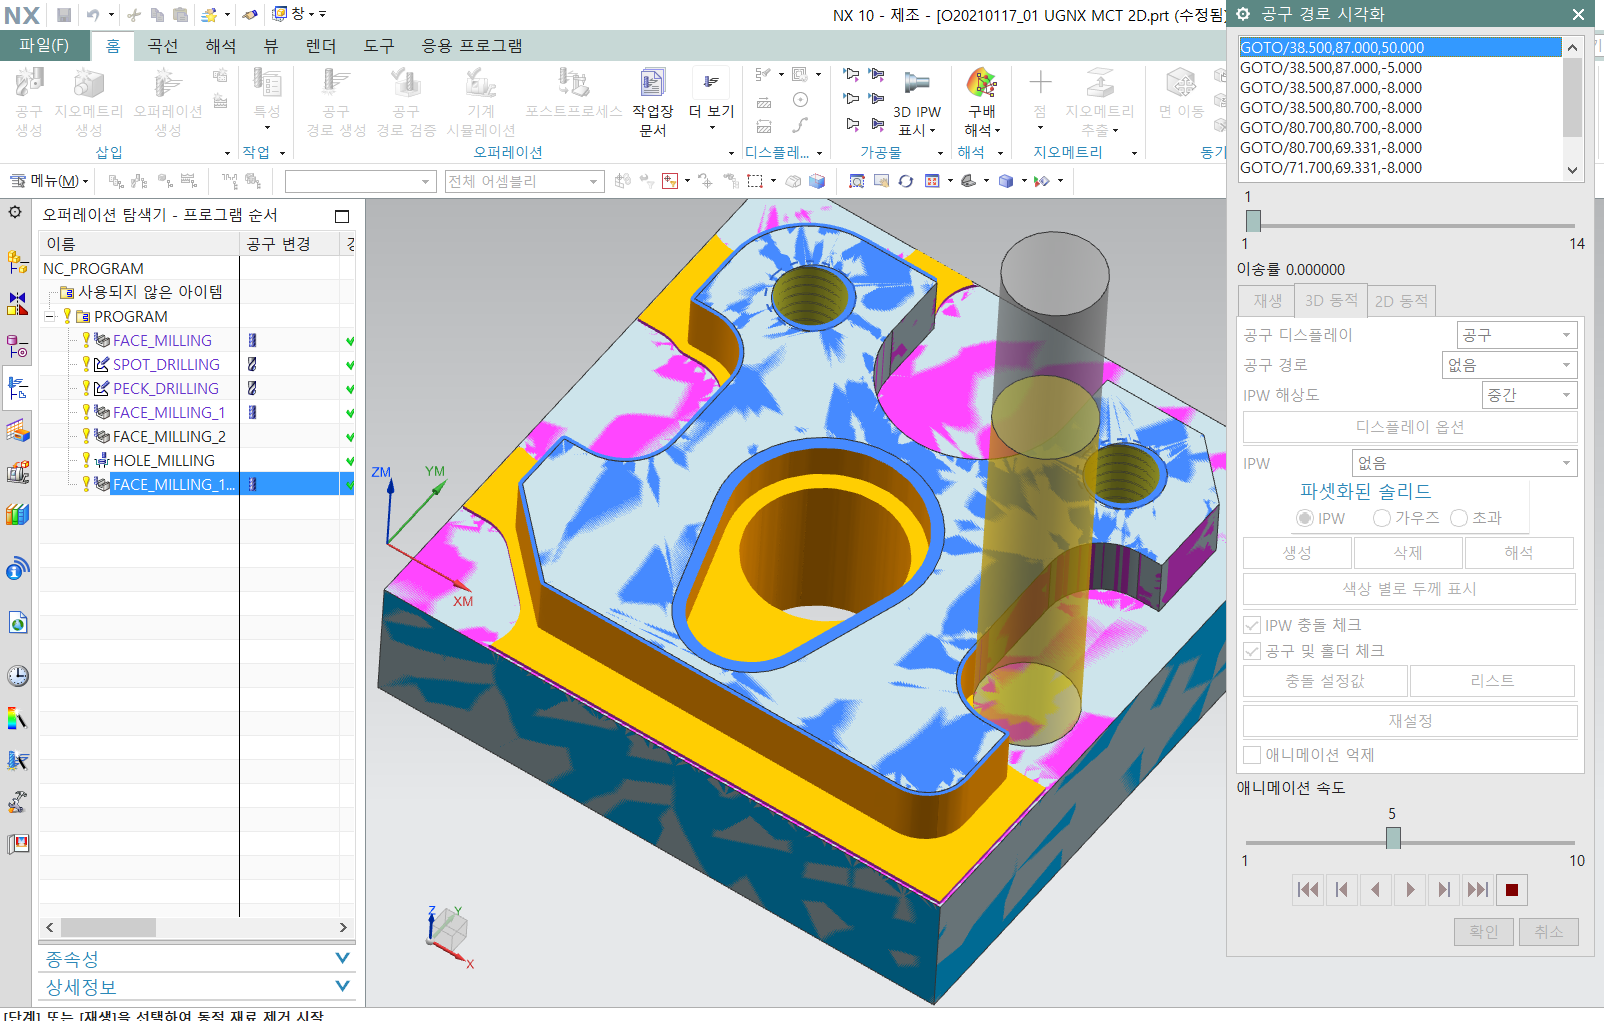1604x1021 pixels.
Task: Click the 지오메트리 추출 icon
Action: point(1099,102)
